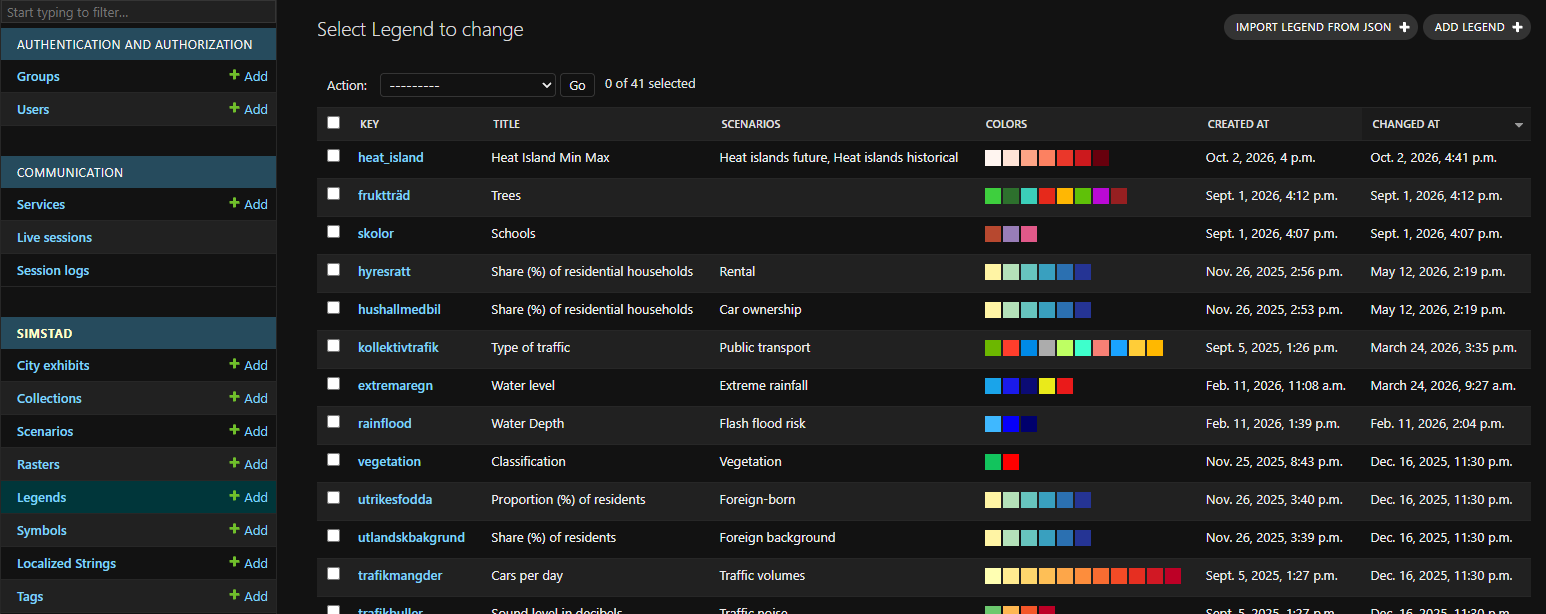Image resolution: width=1546 pixels, height=614 pixels.
Task: Focus the sidebar filter input field
Action: click(x=138, y=13)
